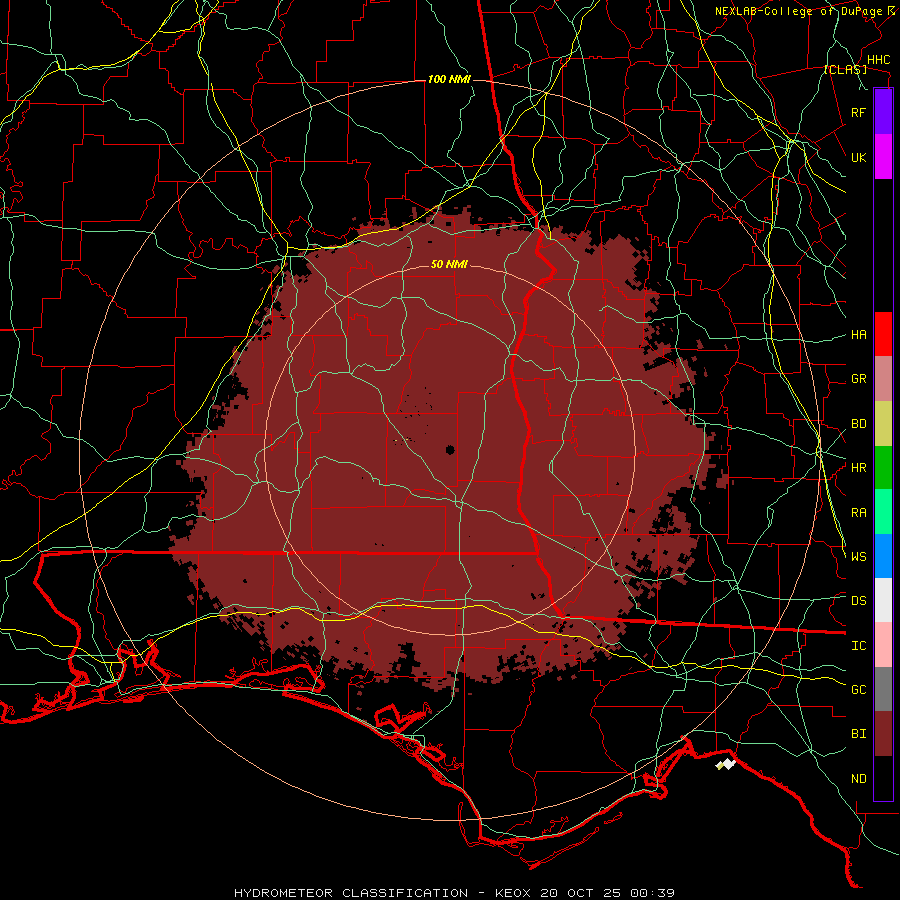Click the HHC product label

point(878,60)
